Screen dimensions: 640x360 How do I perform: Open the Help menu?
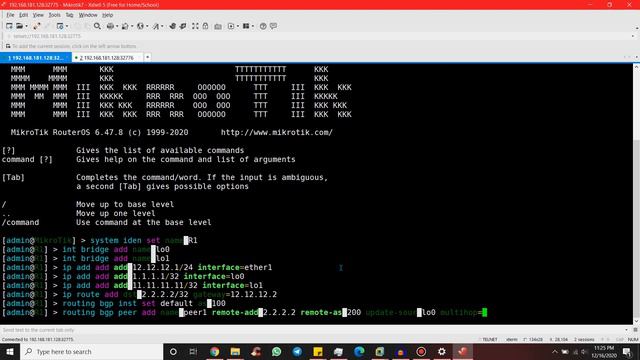pyautogui.click(x=107, y=15)
